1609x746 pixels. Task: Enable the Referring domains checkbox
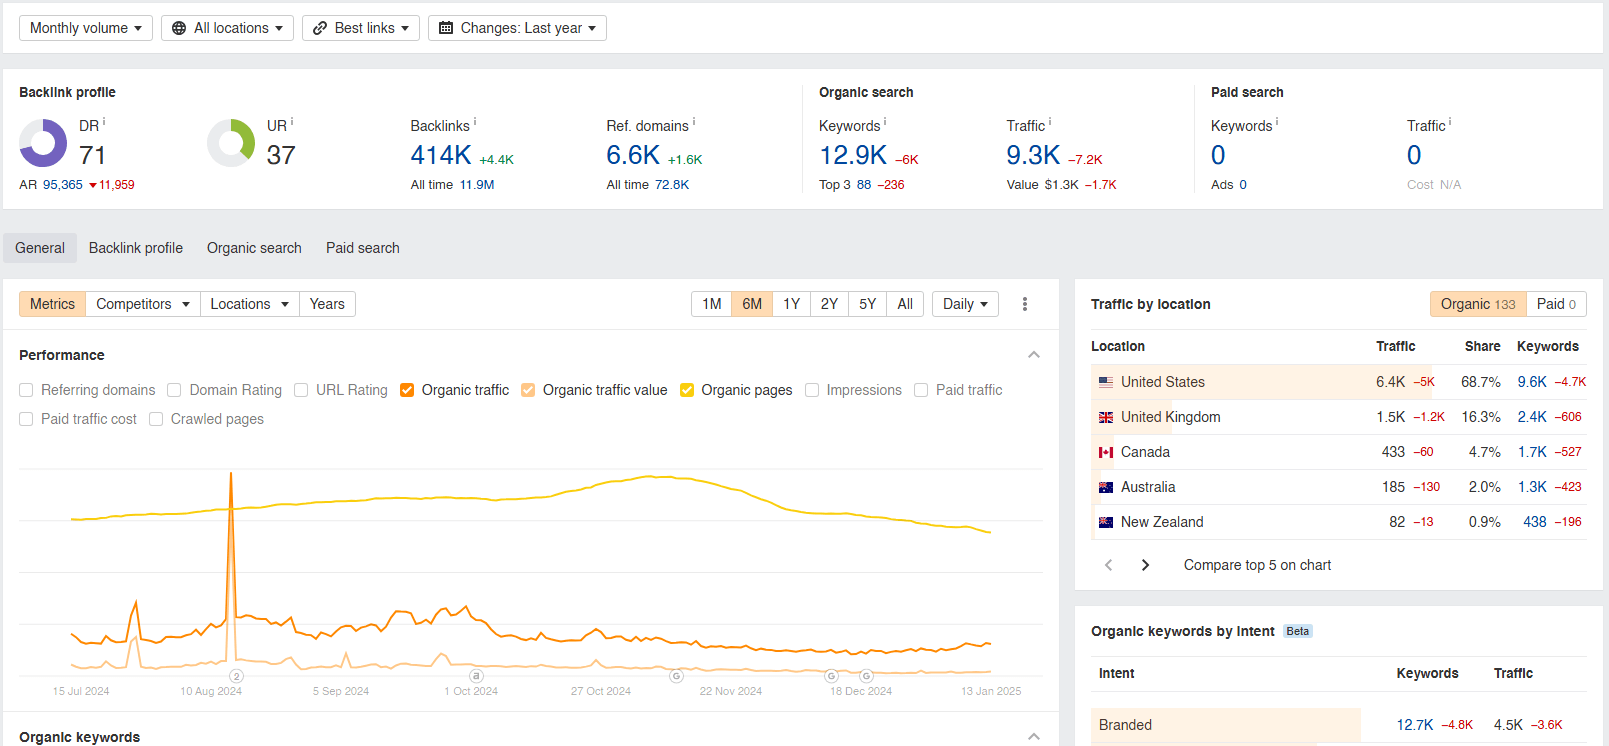click(26, 390)
